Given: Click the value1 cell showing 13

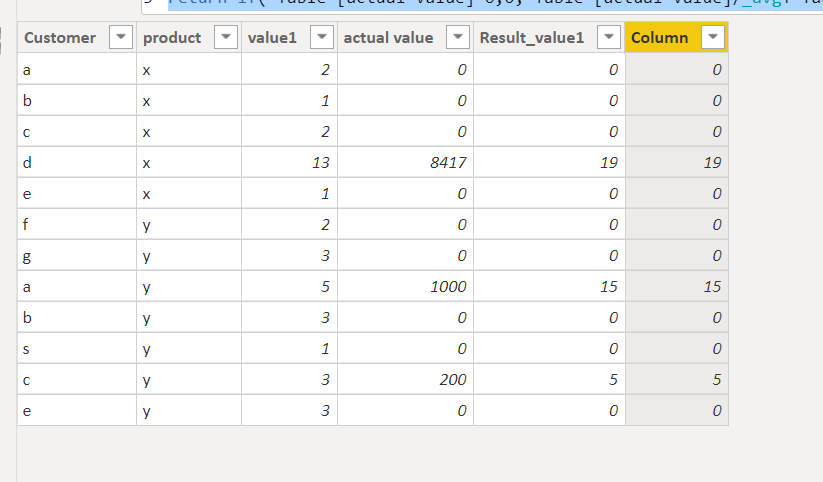Looking at the screenshot, I should pos(289,163).
